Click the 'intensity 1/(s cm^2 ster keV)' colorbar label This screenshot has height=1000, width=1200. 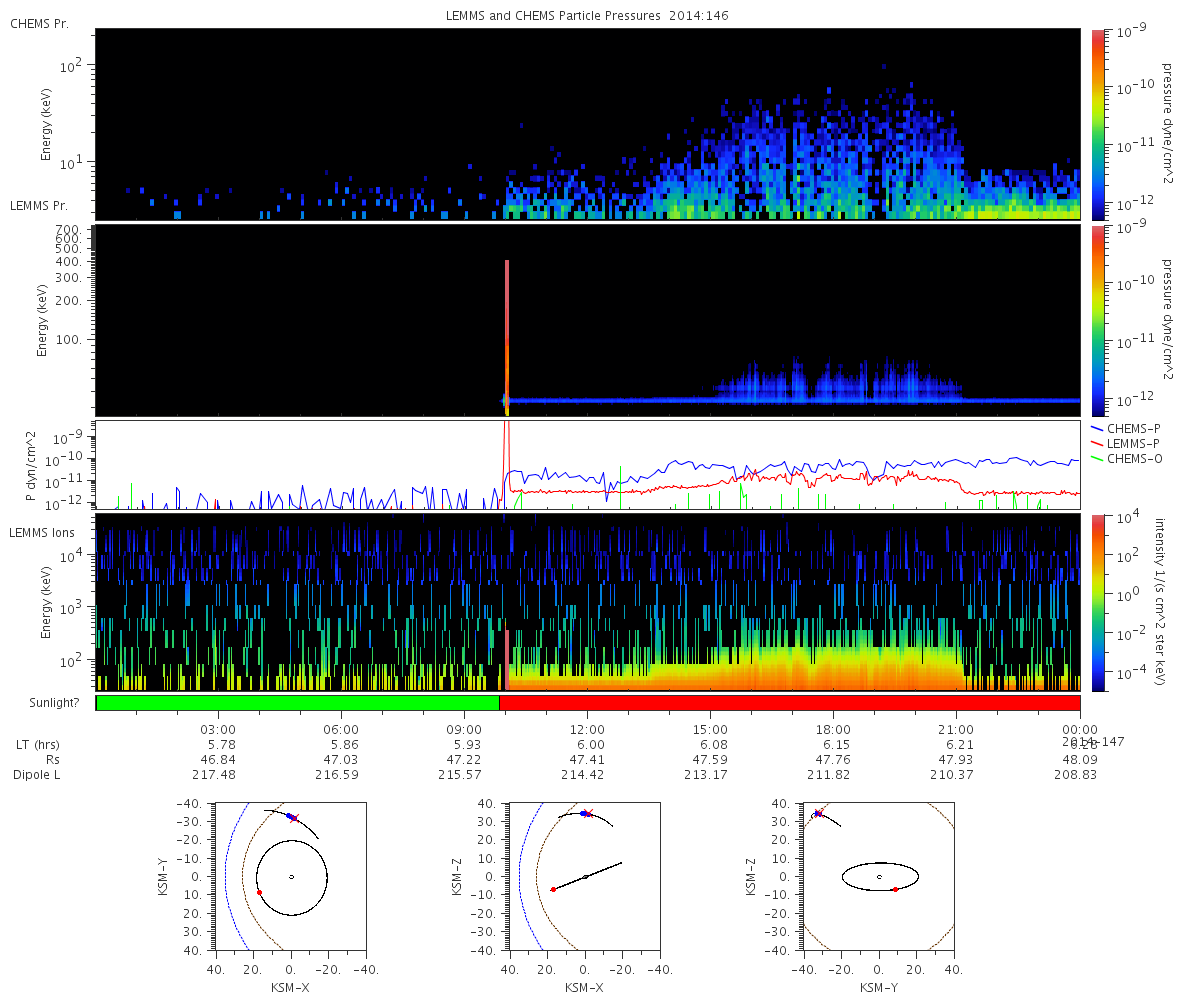click(1160, 602)
